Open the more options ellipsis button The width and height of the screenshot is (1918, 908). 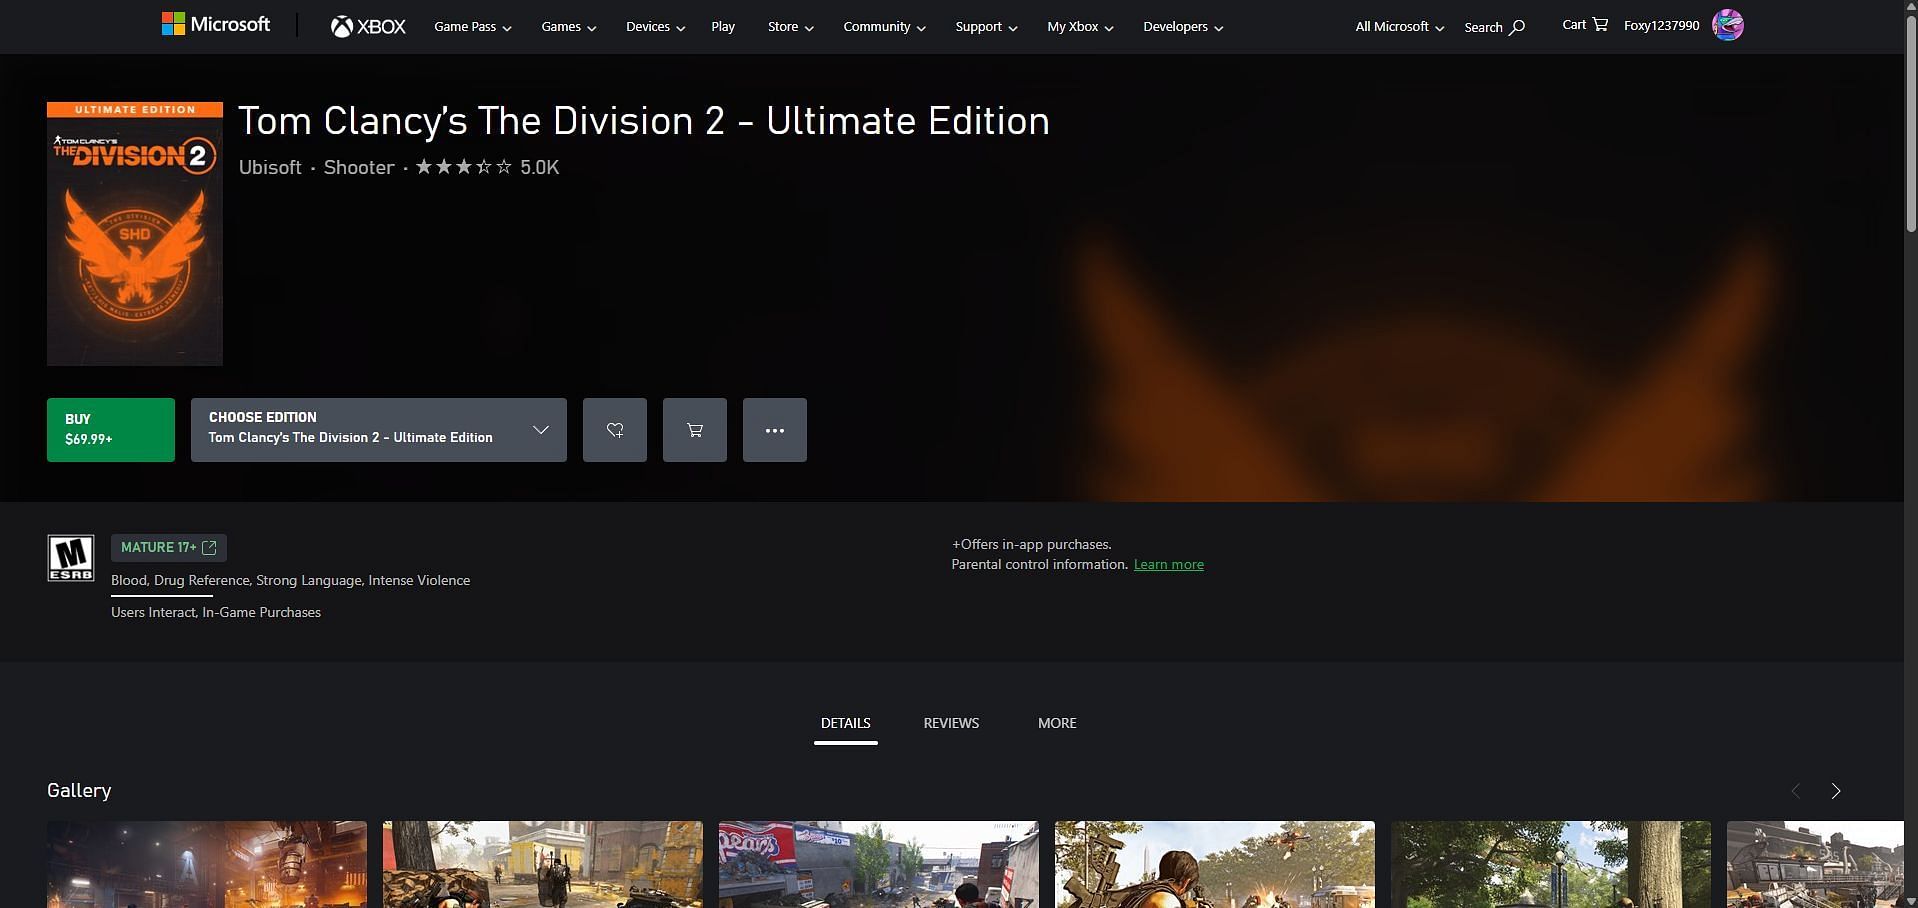775,430
